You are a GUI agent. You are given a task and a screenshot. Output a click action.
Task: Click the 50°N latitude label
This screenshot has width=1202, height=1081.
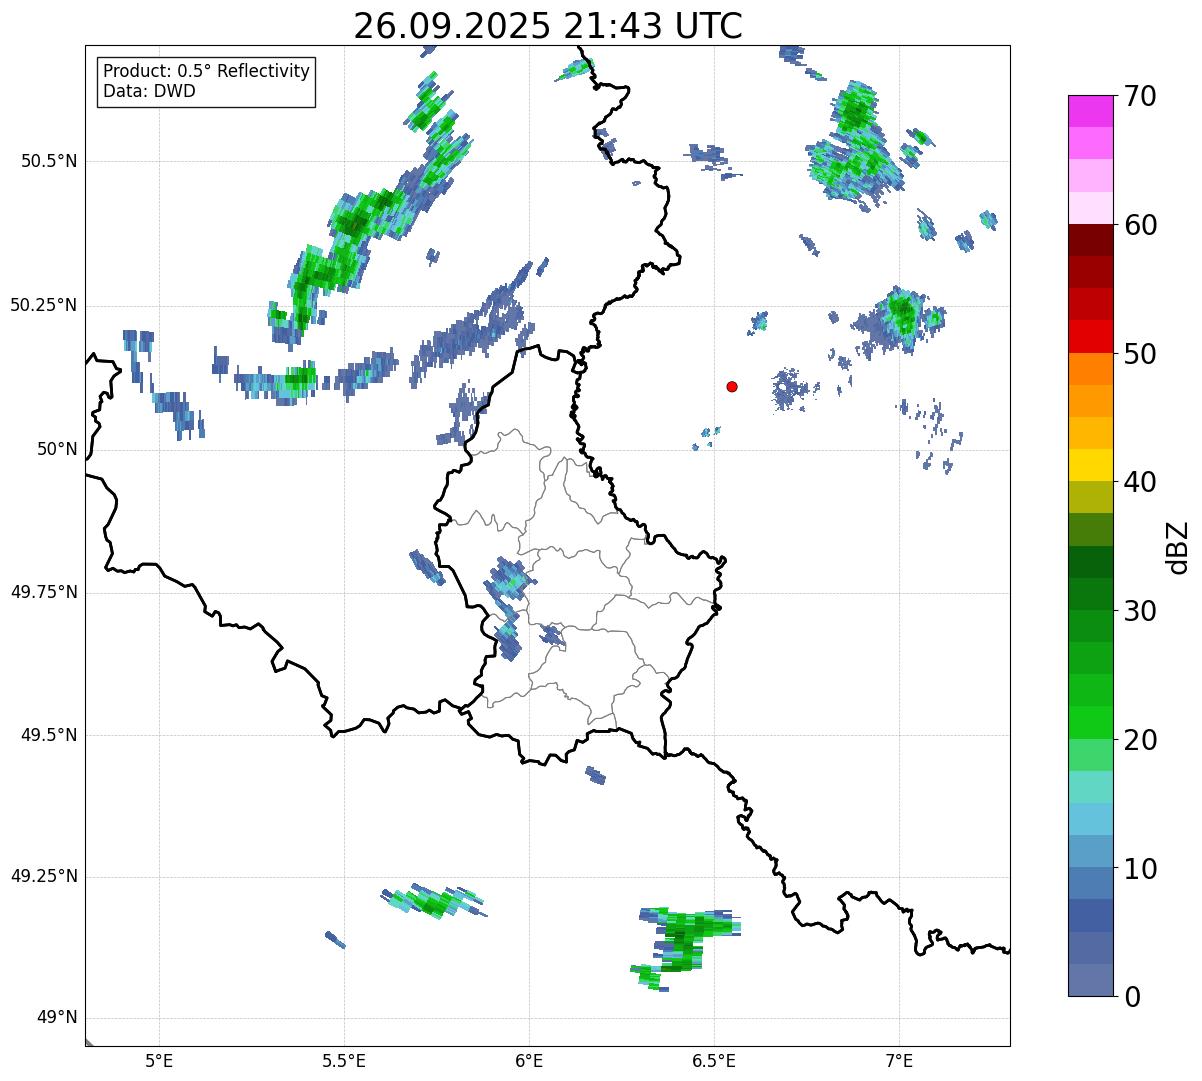[56, 449]
